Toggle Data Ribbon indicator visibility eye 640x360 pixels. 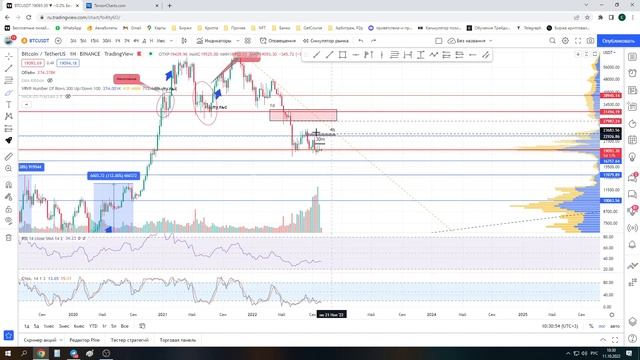click(x=50, y=80)
